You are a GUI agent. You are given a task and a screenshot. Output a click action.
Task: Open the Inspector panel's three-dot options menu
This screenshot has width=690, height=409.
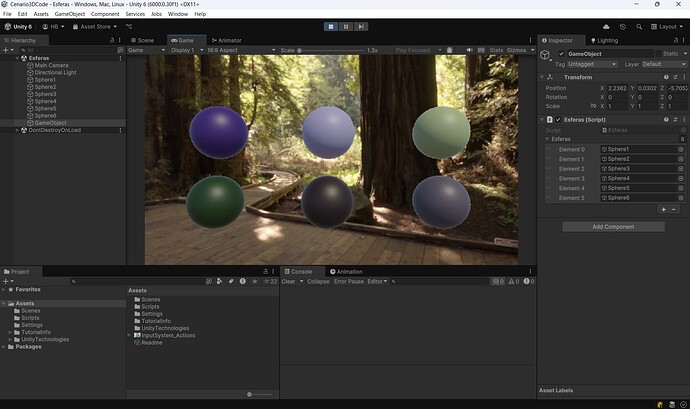(683, 40)
